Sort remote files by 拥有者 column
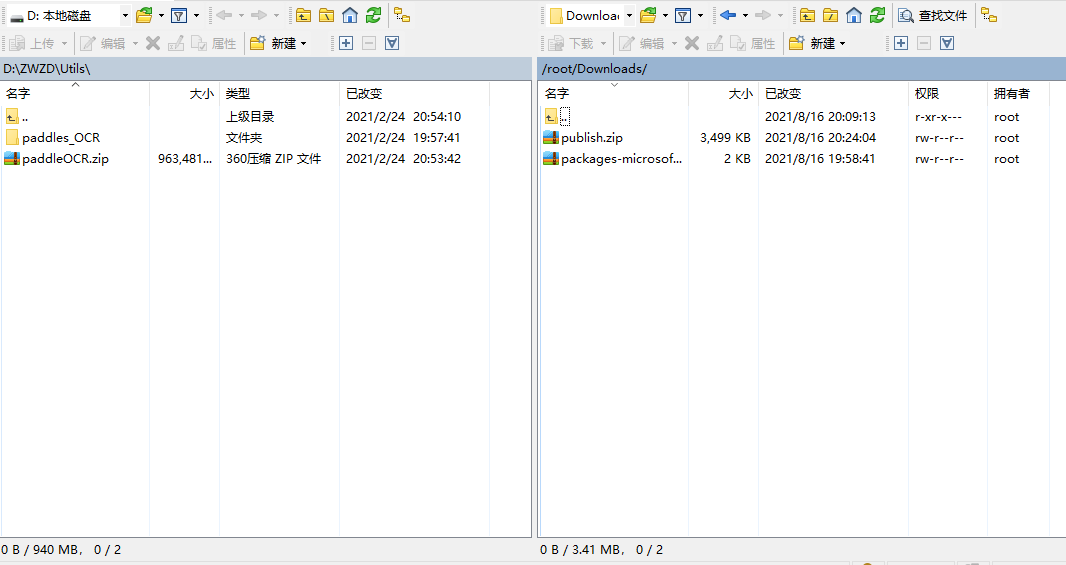Image resolution: width=1066 pixels, height=565 pixels. [x=1018, y=93]
